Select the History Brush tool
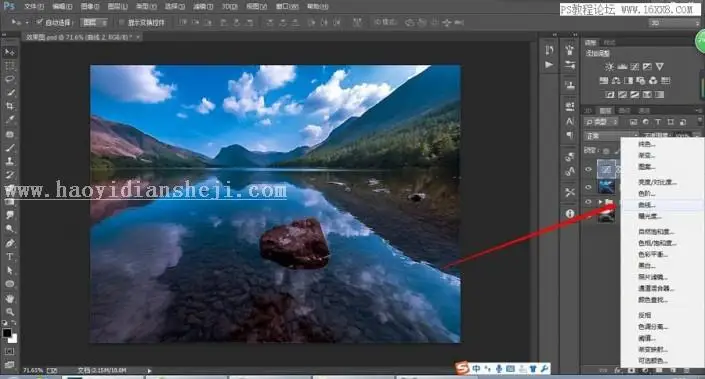The image size is (705, 379). [9, 174]
